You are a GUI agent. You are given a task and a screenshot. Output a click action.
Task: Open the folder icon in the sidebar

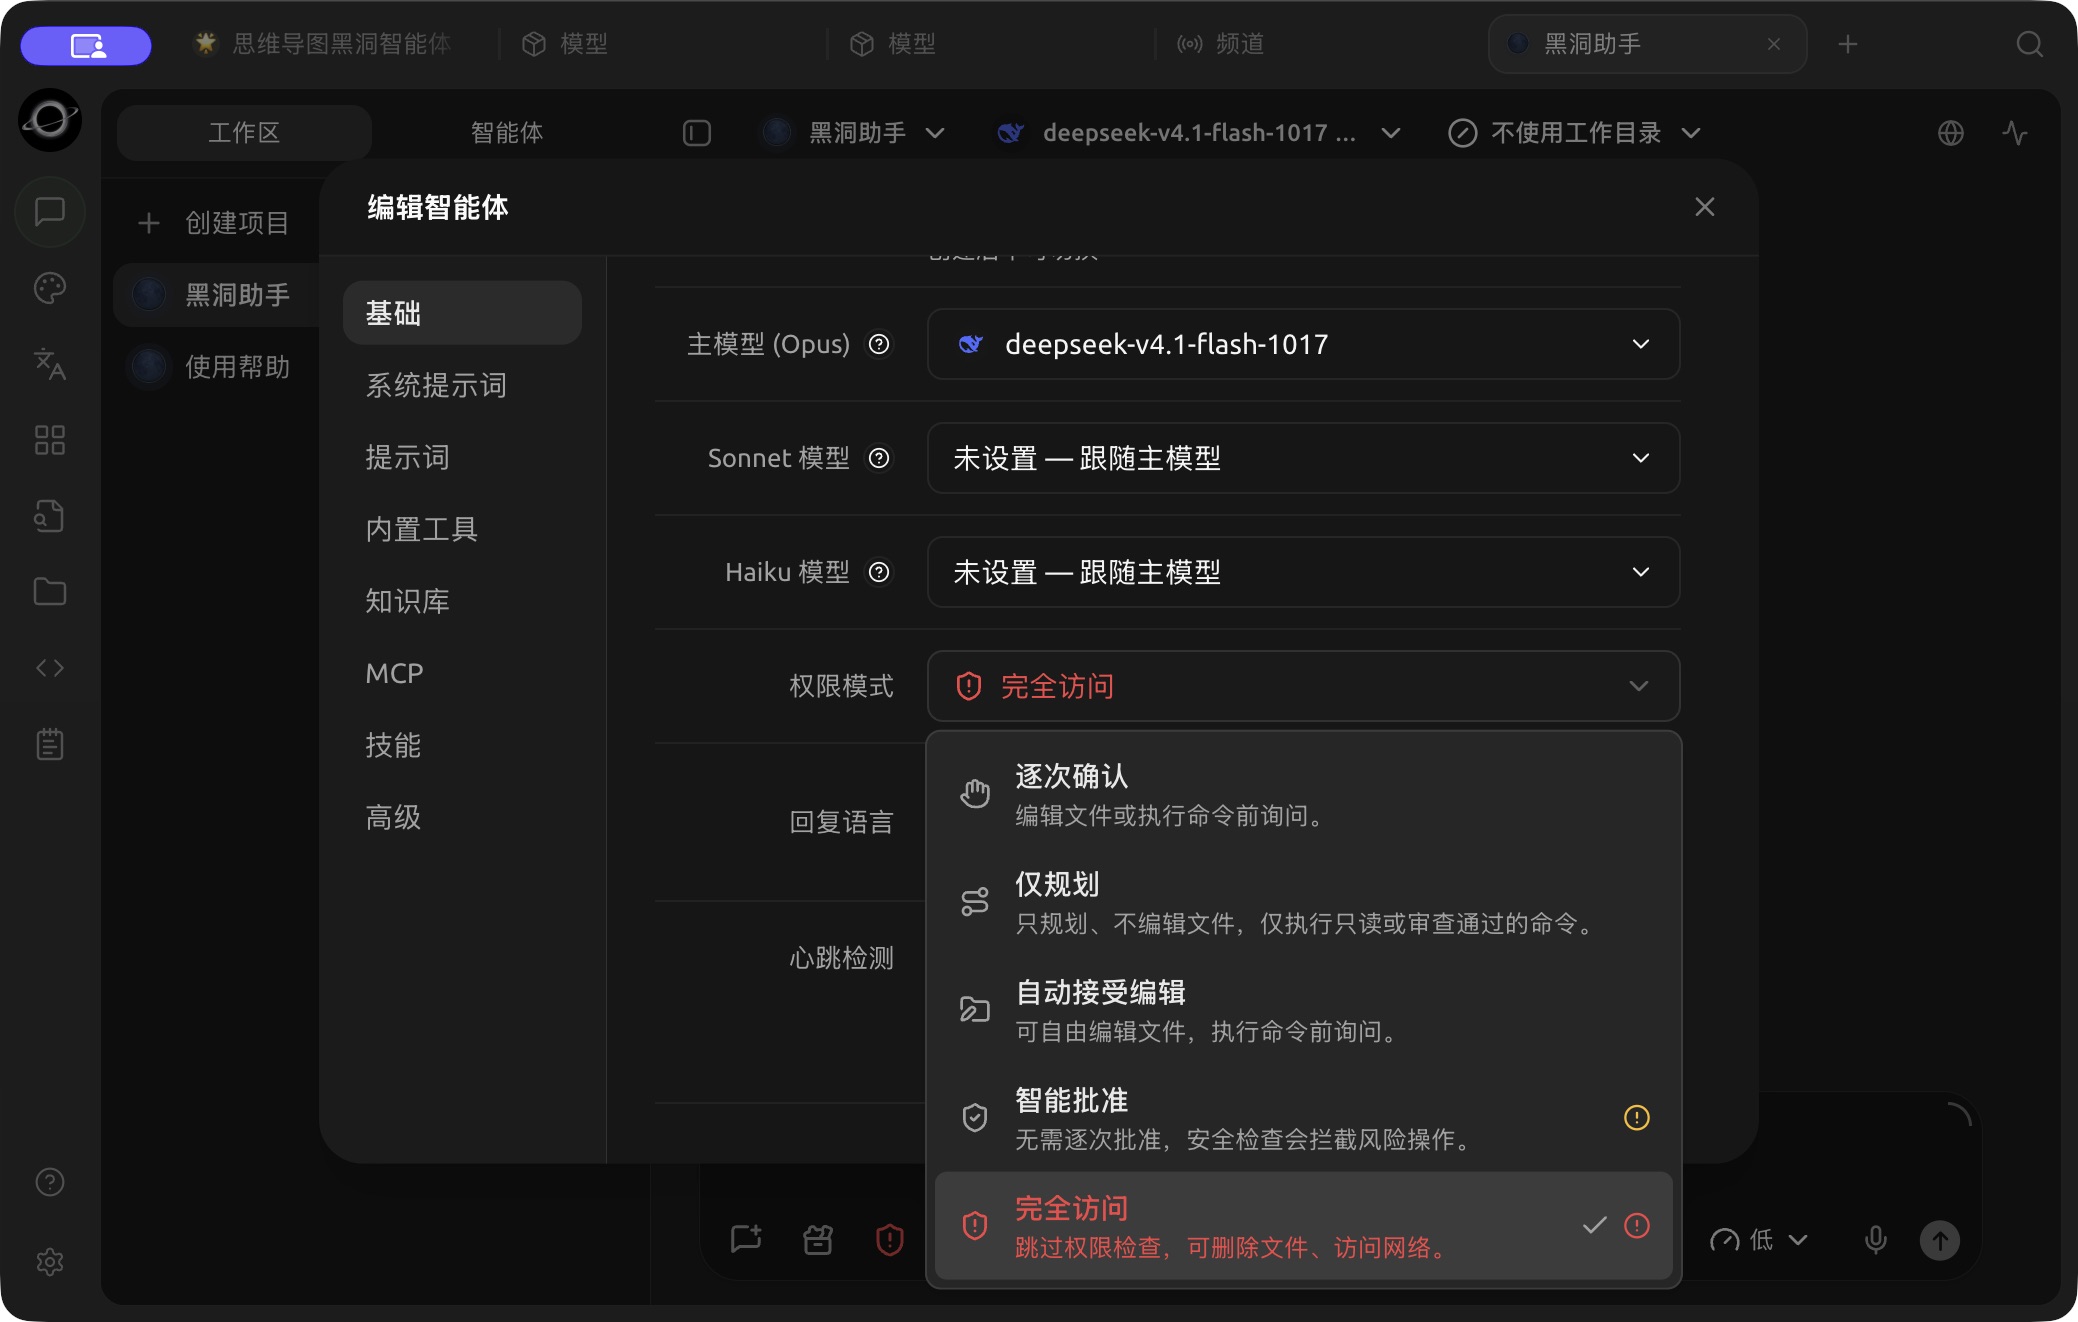coord(50,592)
